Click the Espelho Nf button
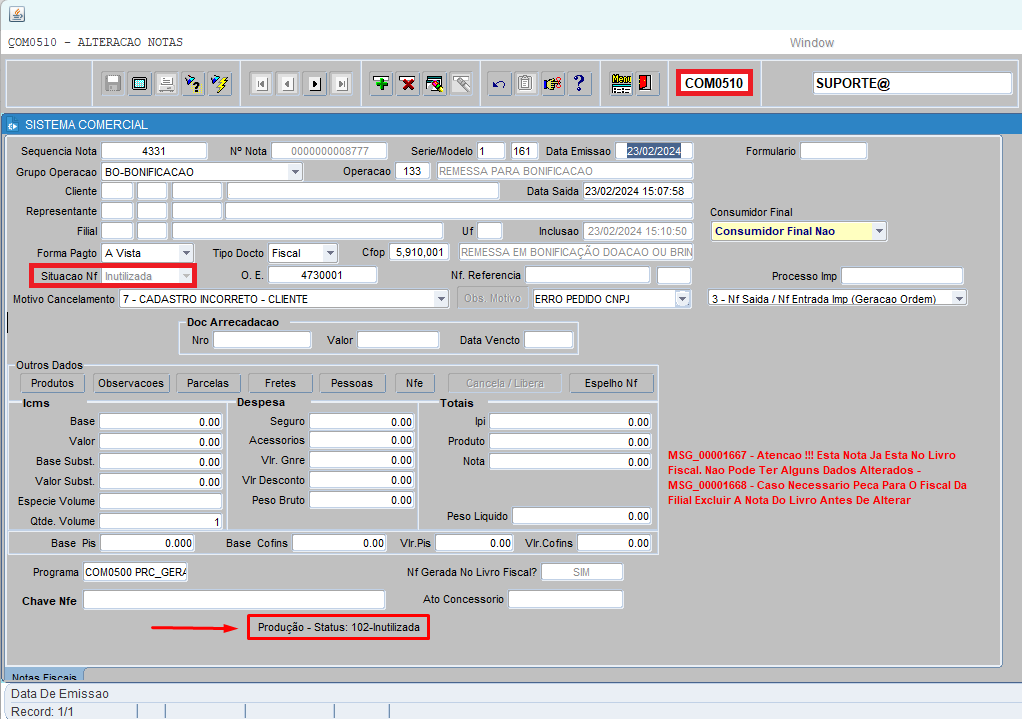1022x719 pixels. (x=611, y=383)
